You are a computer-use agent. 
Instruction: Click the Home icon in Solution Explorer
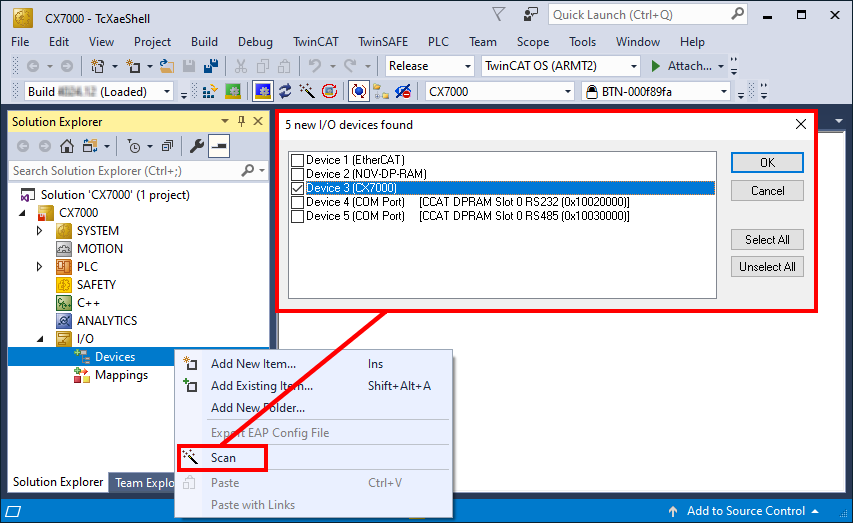pyautogui.click(x=67, y=146)
